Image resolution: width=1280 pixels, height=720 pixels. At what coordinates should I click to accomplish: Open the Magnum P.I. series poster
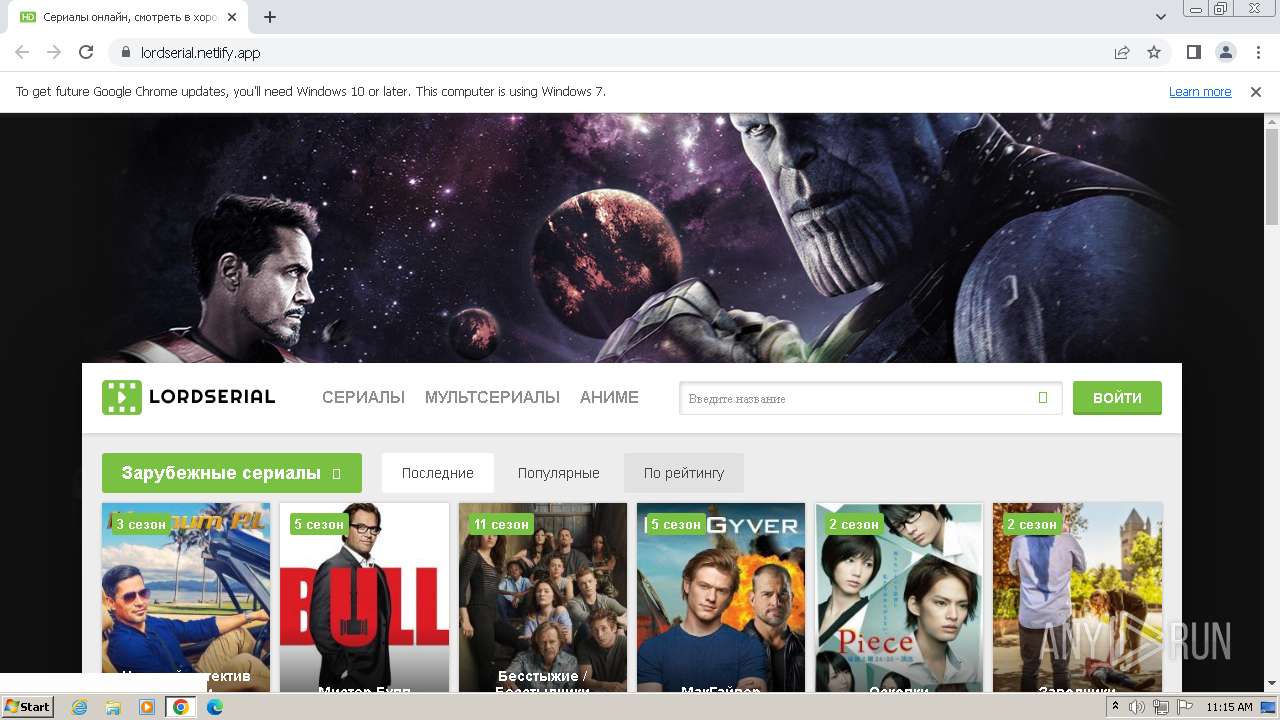pyautogui.click(x=186, y=597)
